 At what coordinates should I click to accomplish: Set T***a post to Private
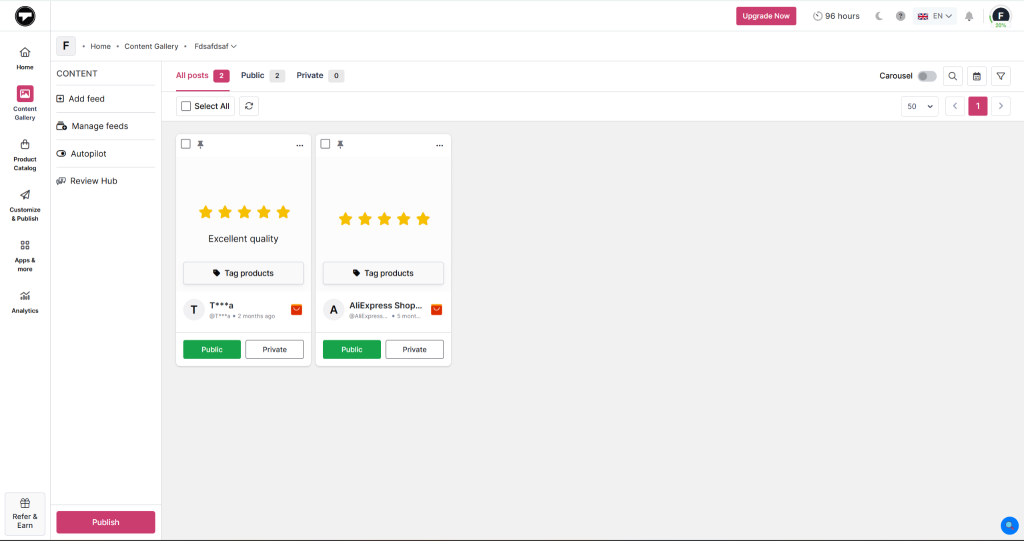pos(274,350)
